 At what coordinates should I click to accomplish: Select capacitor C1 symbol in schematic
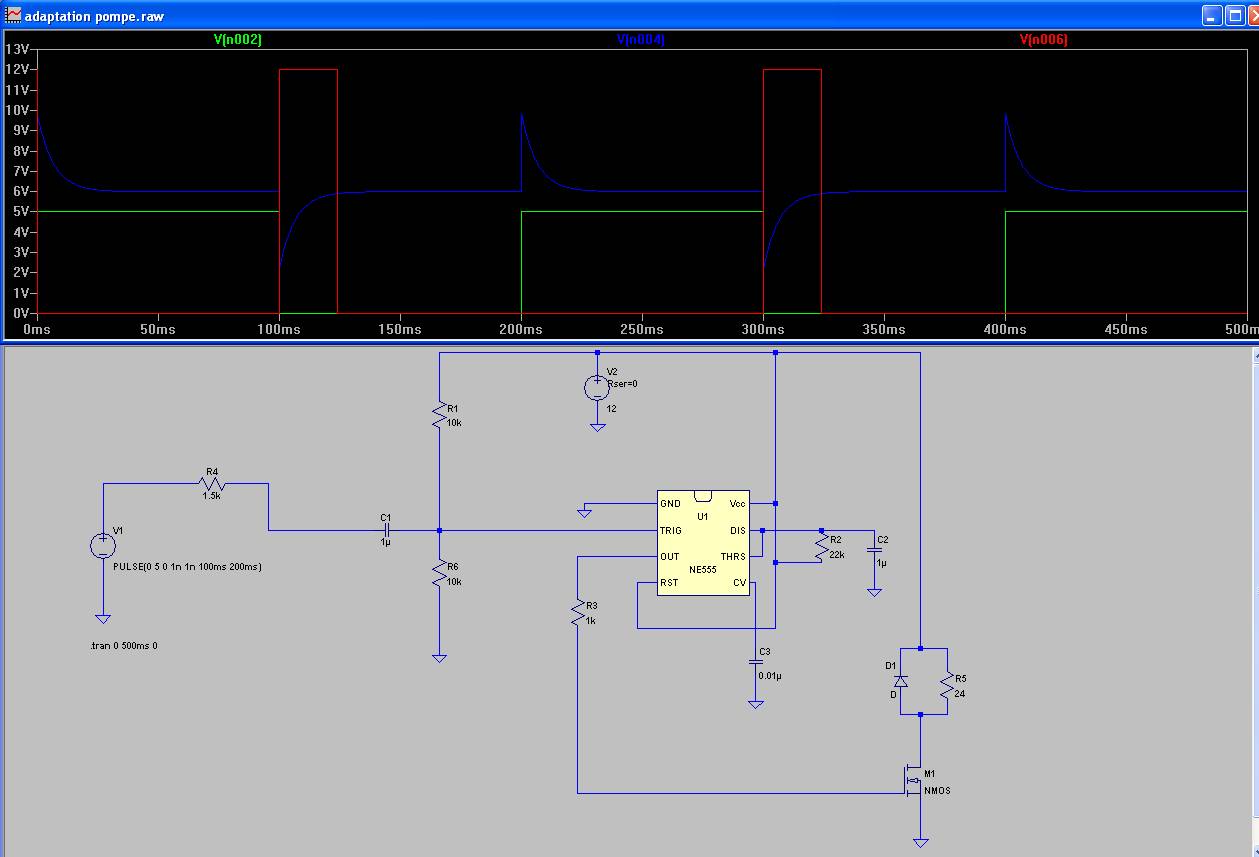tap(387, 530)
